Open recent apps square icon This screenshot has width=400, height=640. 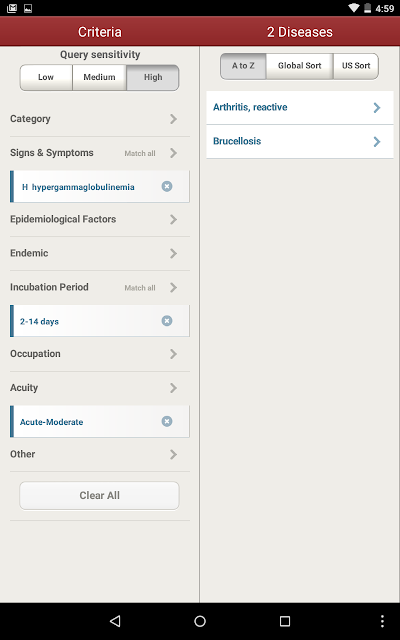coord(285,621)
